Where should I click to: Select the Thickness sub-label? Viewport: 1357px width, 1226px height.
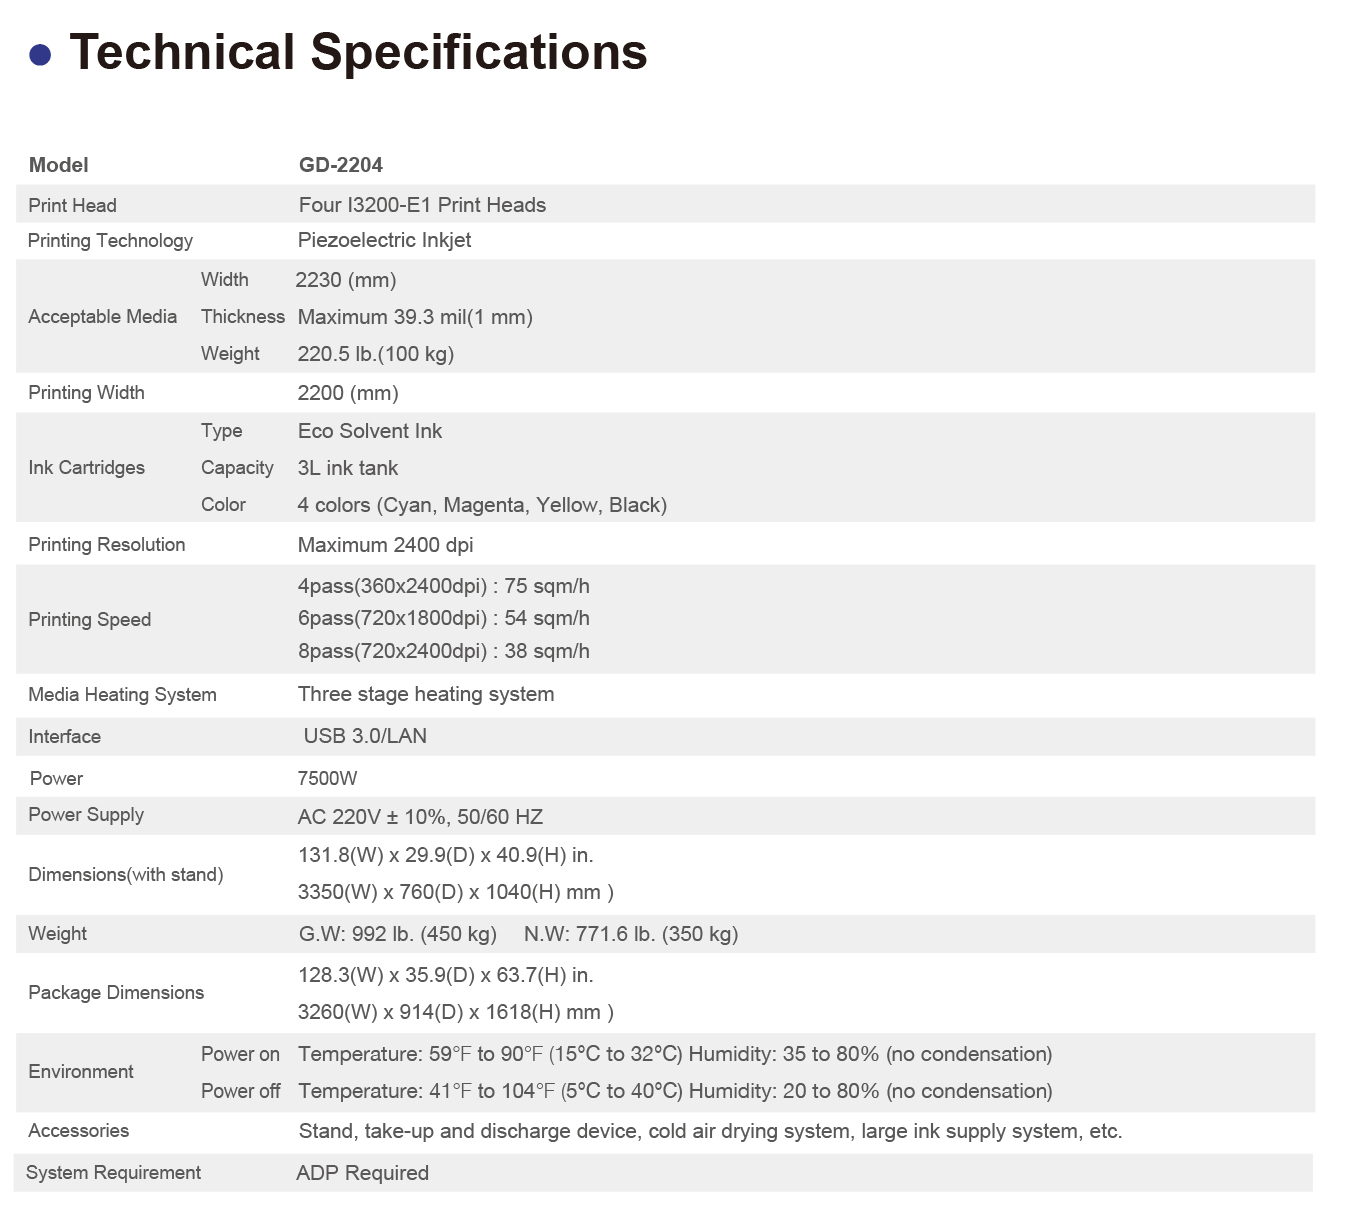(x=242, y=317)
